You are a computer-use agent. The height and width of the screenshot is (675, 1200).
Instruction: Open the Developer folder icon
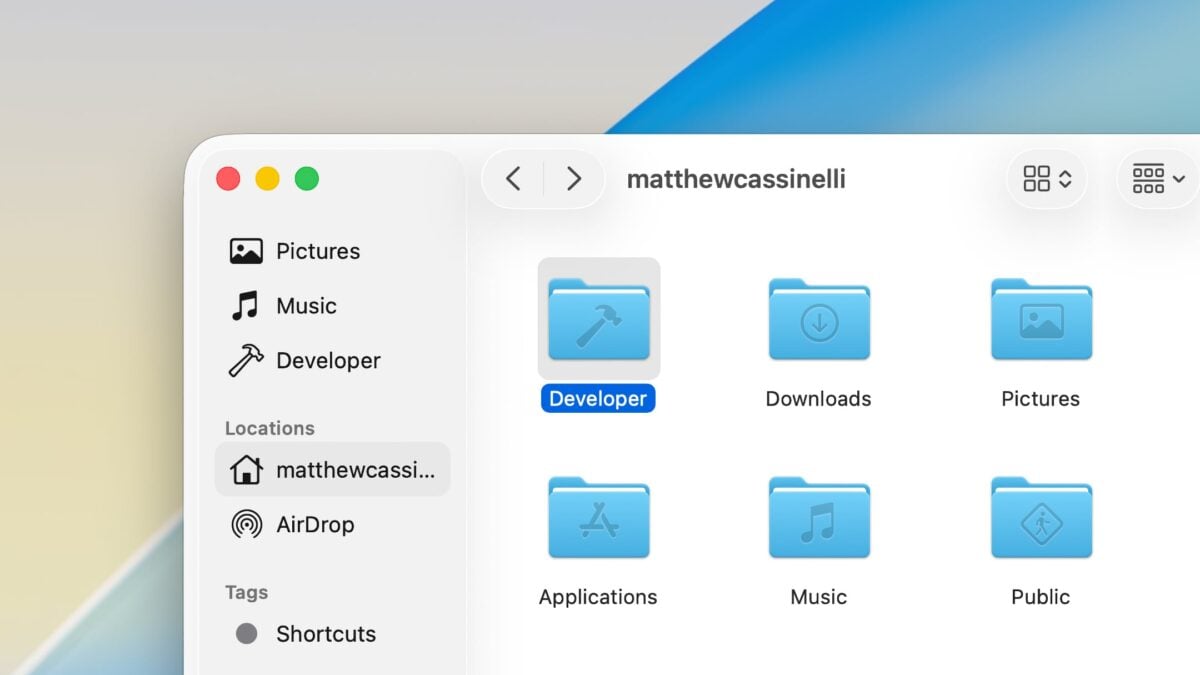pyautogui.click(x=598, y=320)
